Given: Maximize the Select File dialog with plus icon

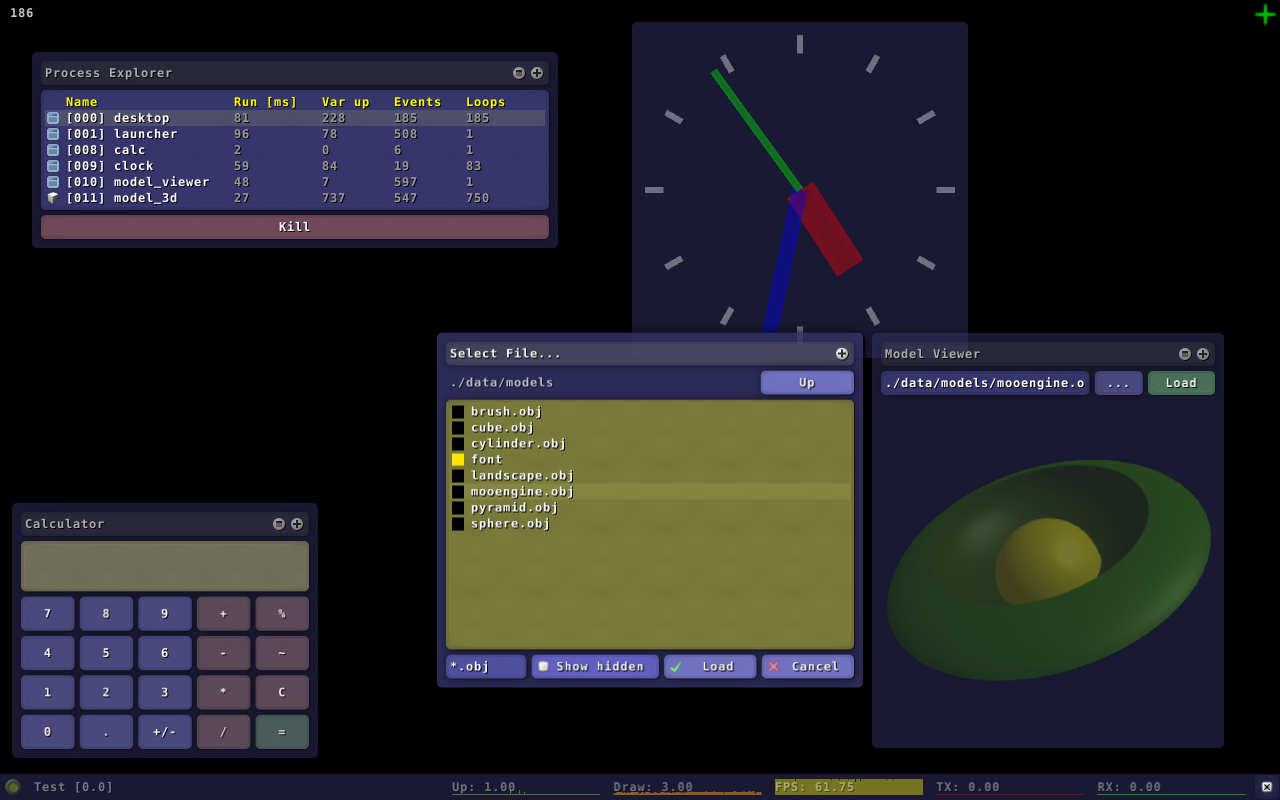Looking at the screenshot, I should [x=842, y=354].
